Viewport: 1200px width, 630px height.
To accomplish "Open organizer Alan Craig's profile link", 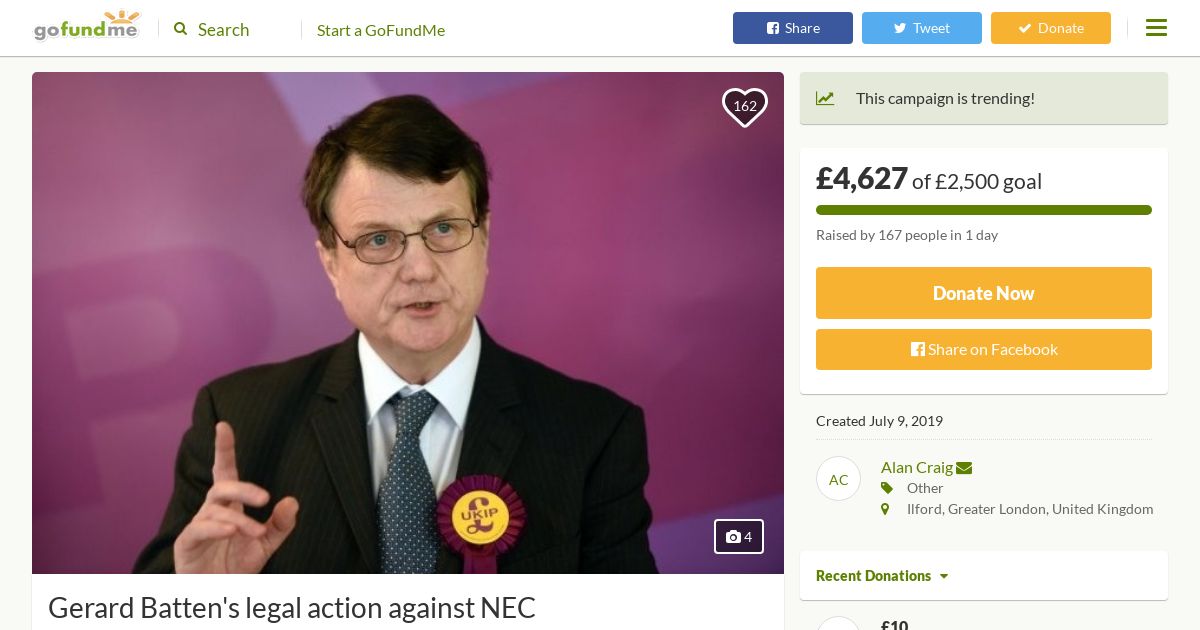I will pyautogui.click(x=916, y=467).
